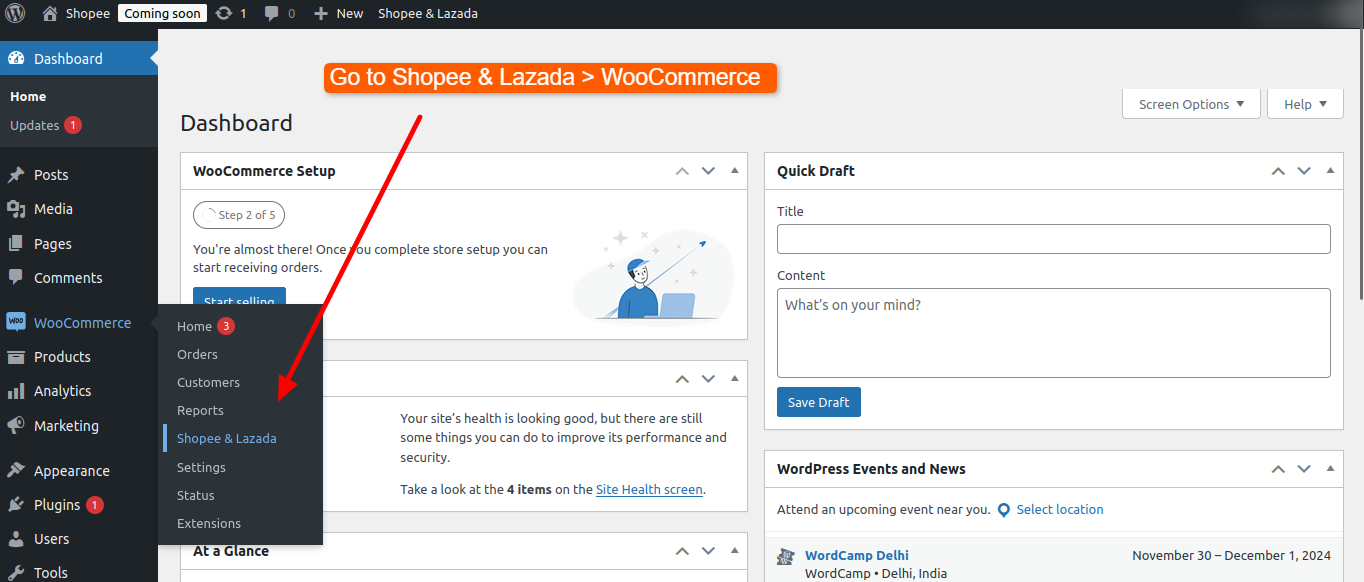Click the plus New content icon
1364x582 pixels.
coord(320,14)
